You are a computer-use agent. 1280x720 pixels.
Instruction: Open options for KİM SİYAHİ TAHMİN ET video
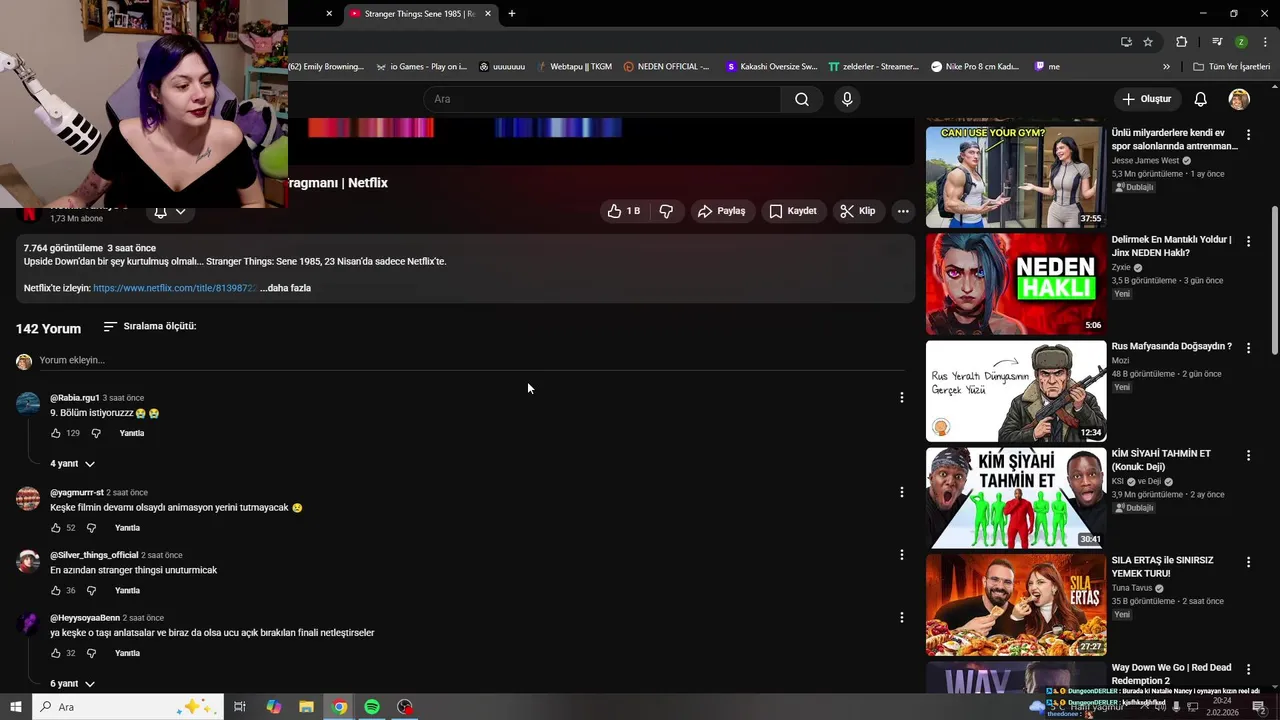tap(1248, 455)
